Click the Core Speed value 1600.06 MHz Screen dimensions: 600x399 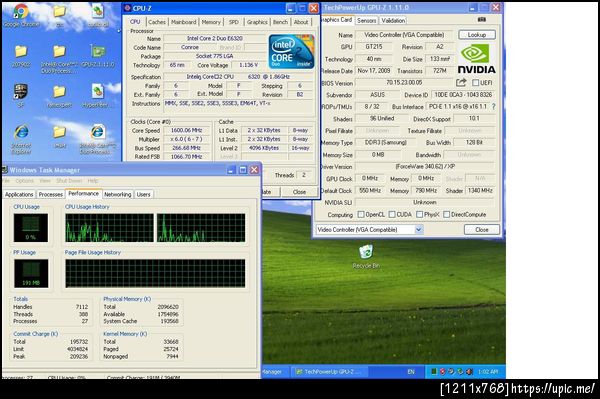(186, 130)
